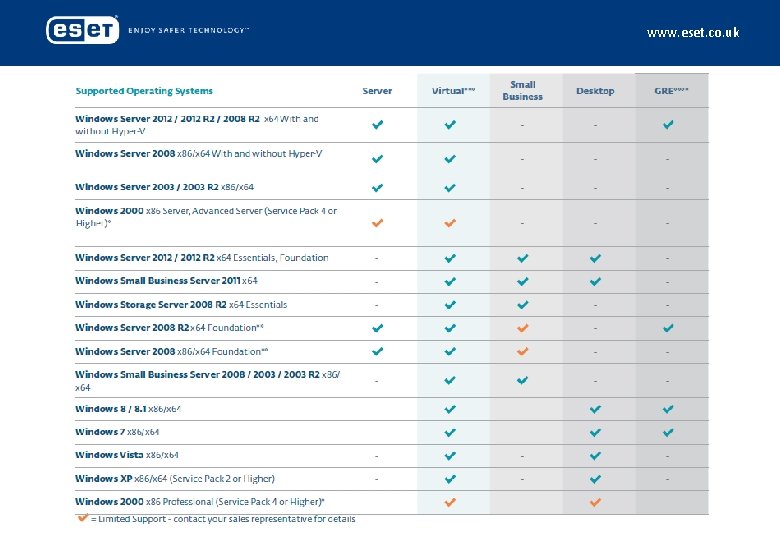Screen dimensions: 780x540
Task: Open the www.eset.co.uk link
Action: 693,33
